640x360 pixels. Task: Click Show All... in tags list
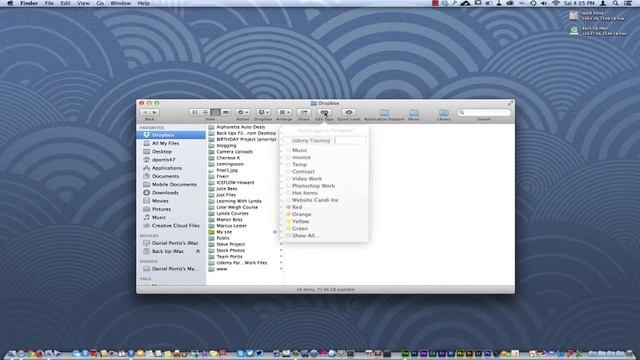pyautogui.click(x=305, y=236)
